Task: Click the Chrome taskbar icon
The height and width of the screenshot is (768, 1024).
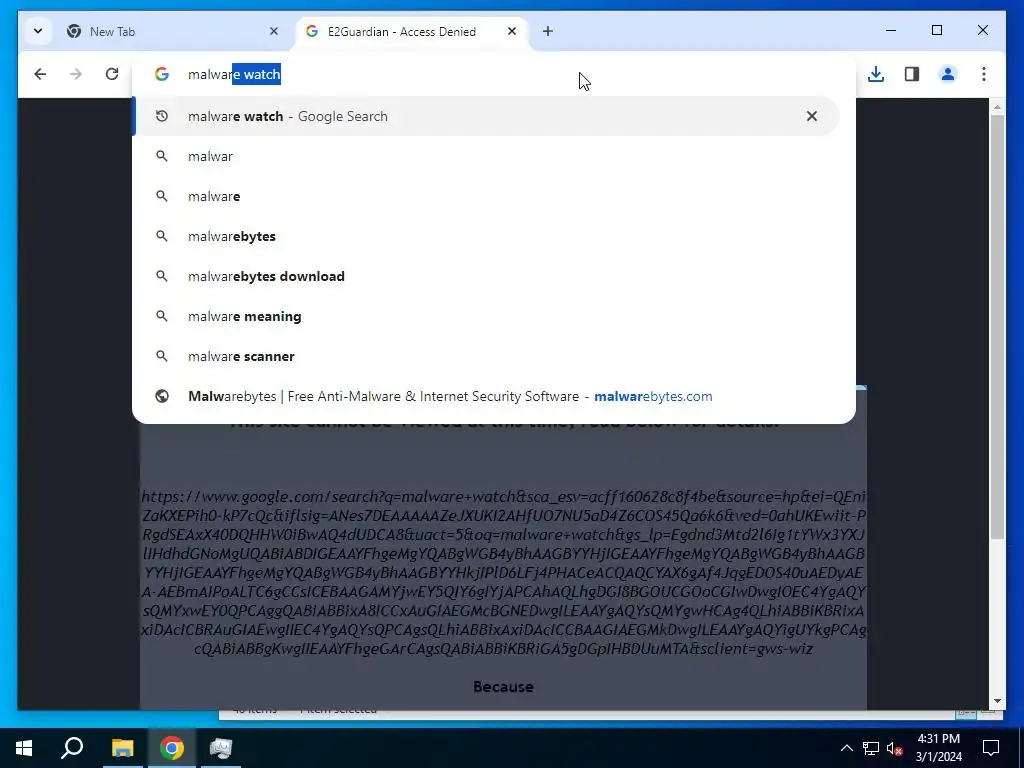Action: coord(172,748)
